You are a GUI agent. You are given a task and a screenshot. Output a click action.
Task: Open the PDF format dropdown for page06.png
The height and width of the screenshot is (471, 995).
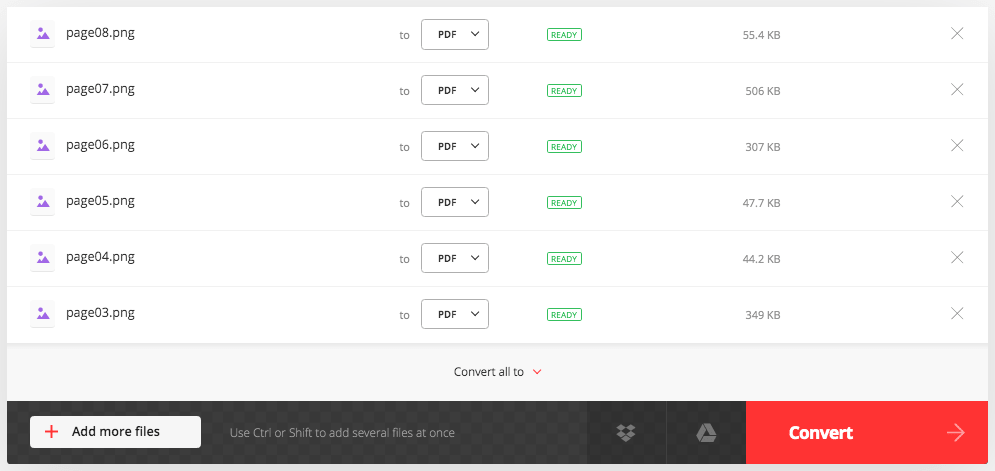(455, 146)
